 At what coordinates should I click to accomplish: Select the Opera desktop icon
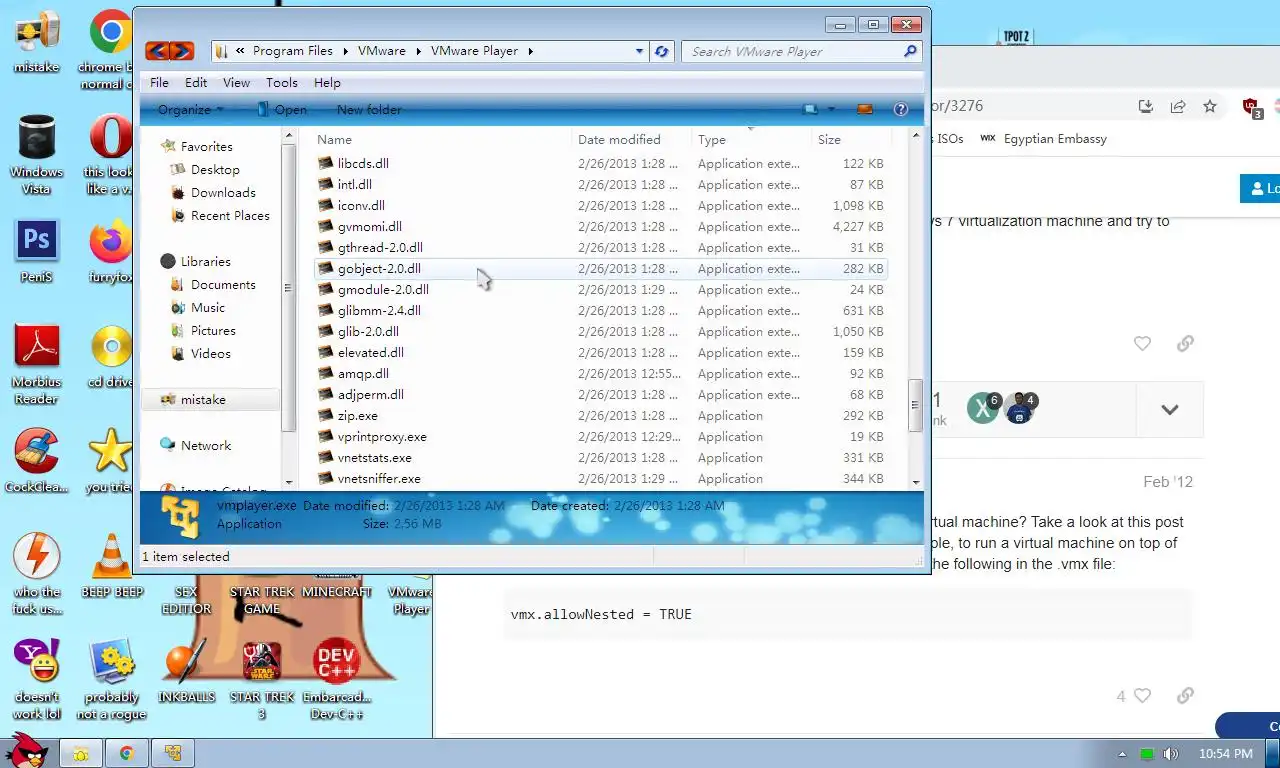coord(110,154)
